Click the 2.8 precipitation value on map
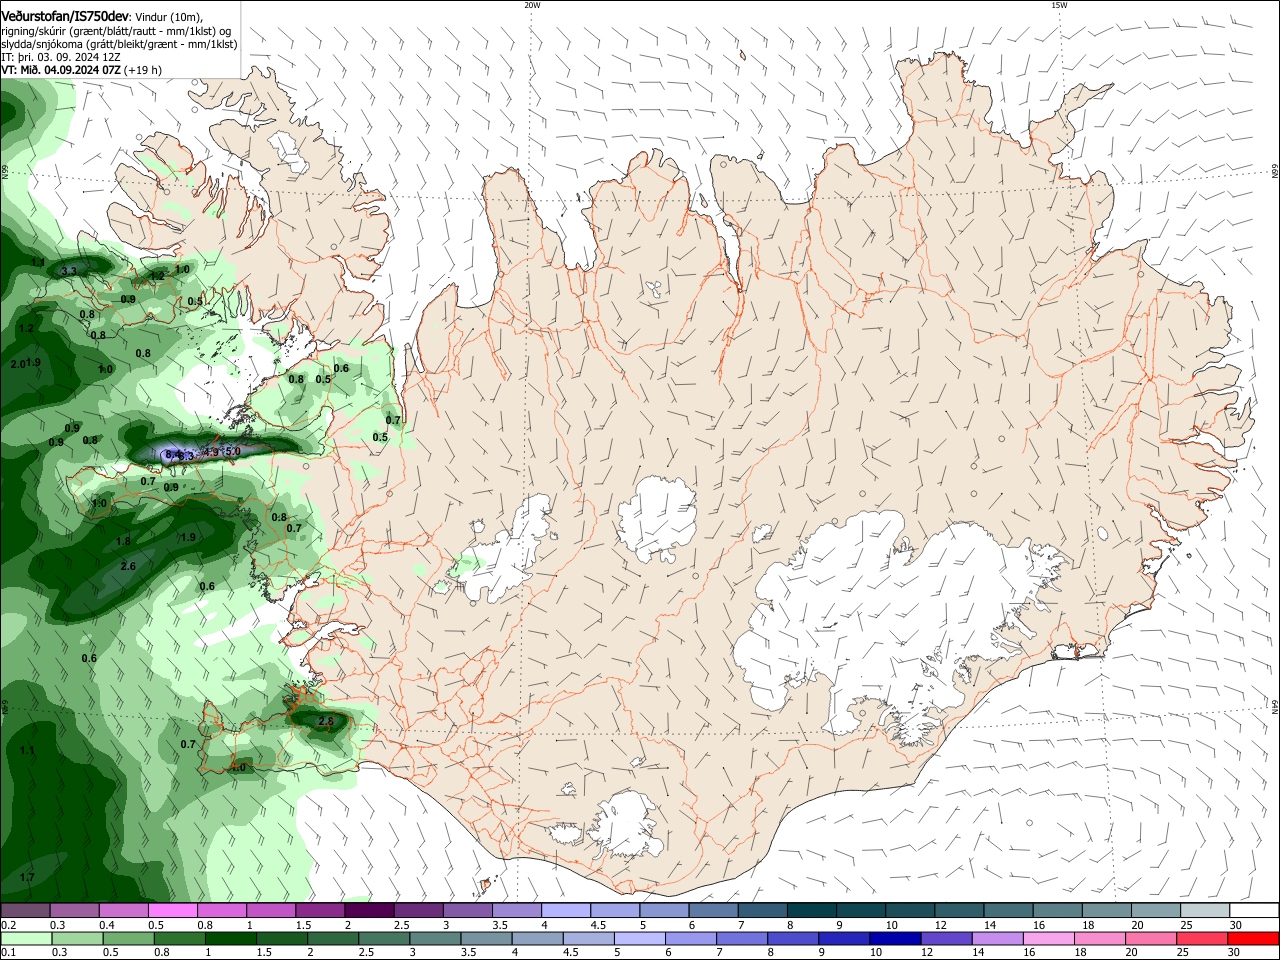 tap(325, 721)
